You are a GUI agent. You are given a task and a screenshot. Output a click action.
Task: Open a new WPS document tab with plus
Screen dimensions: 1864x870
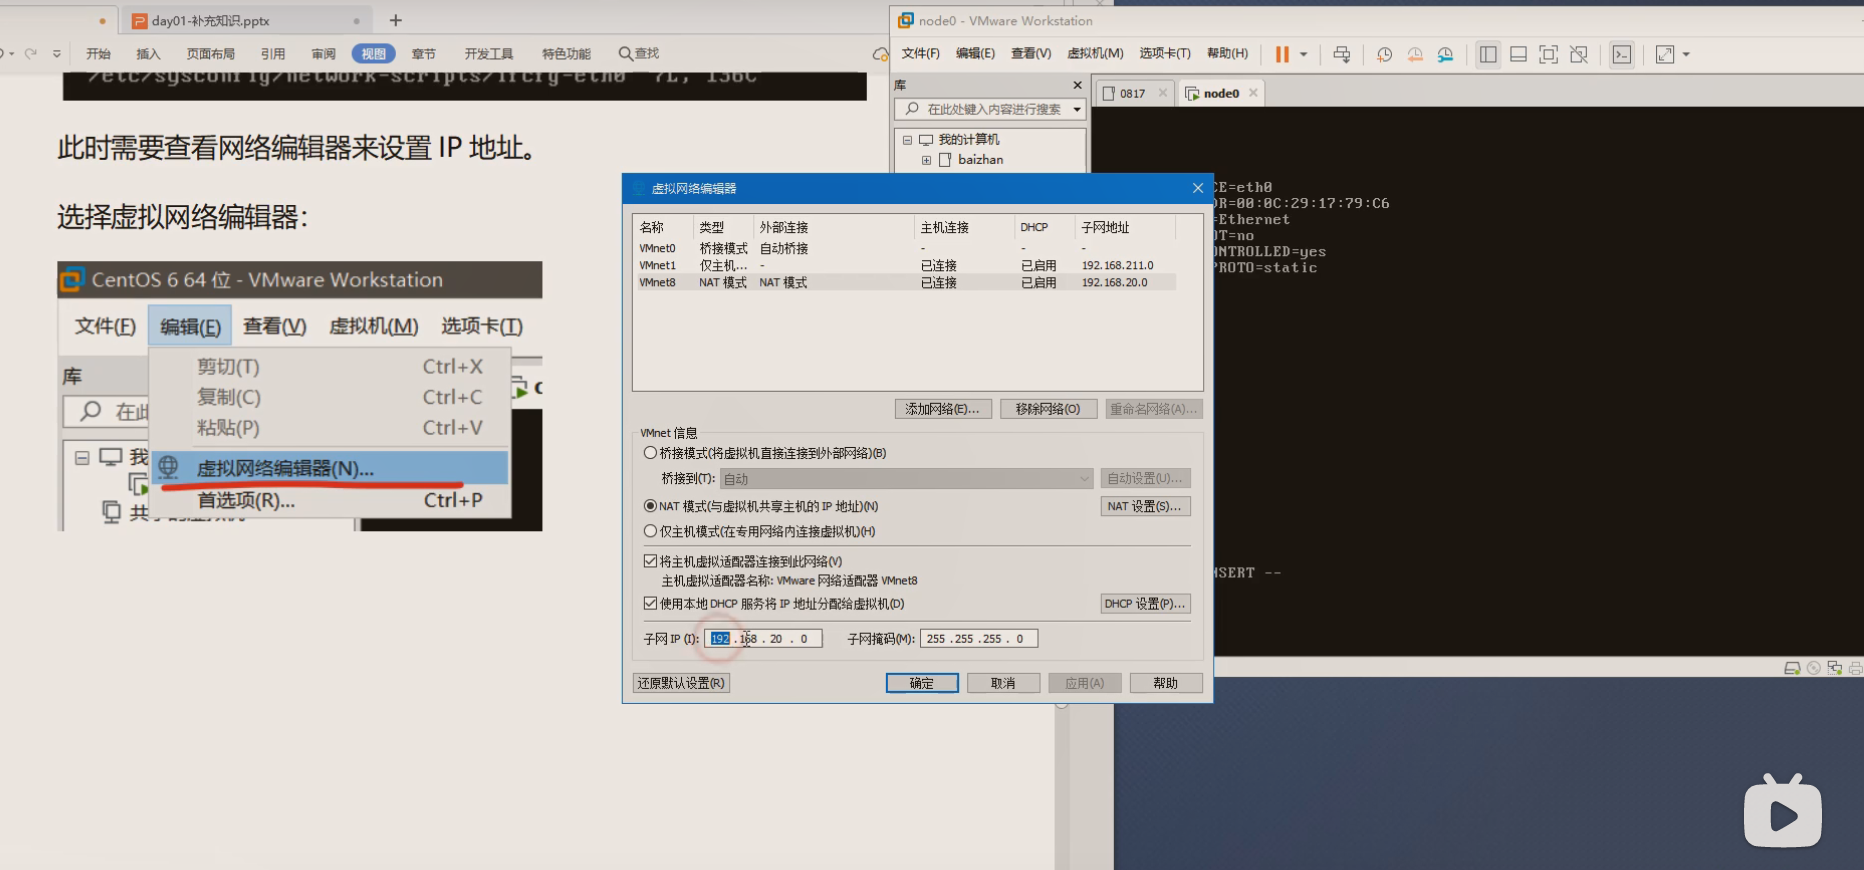click(x=395, y=20)
